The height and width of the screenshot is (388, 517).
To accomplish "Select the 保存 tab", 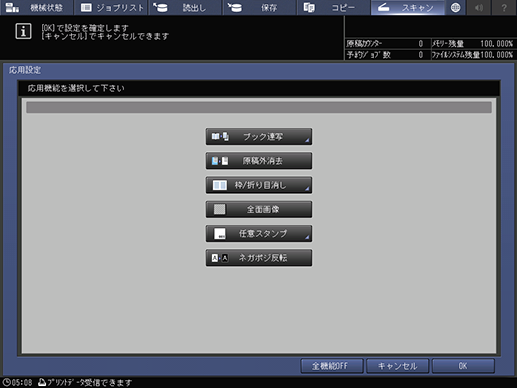I will coord(259,7).
